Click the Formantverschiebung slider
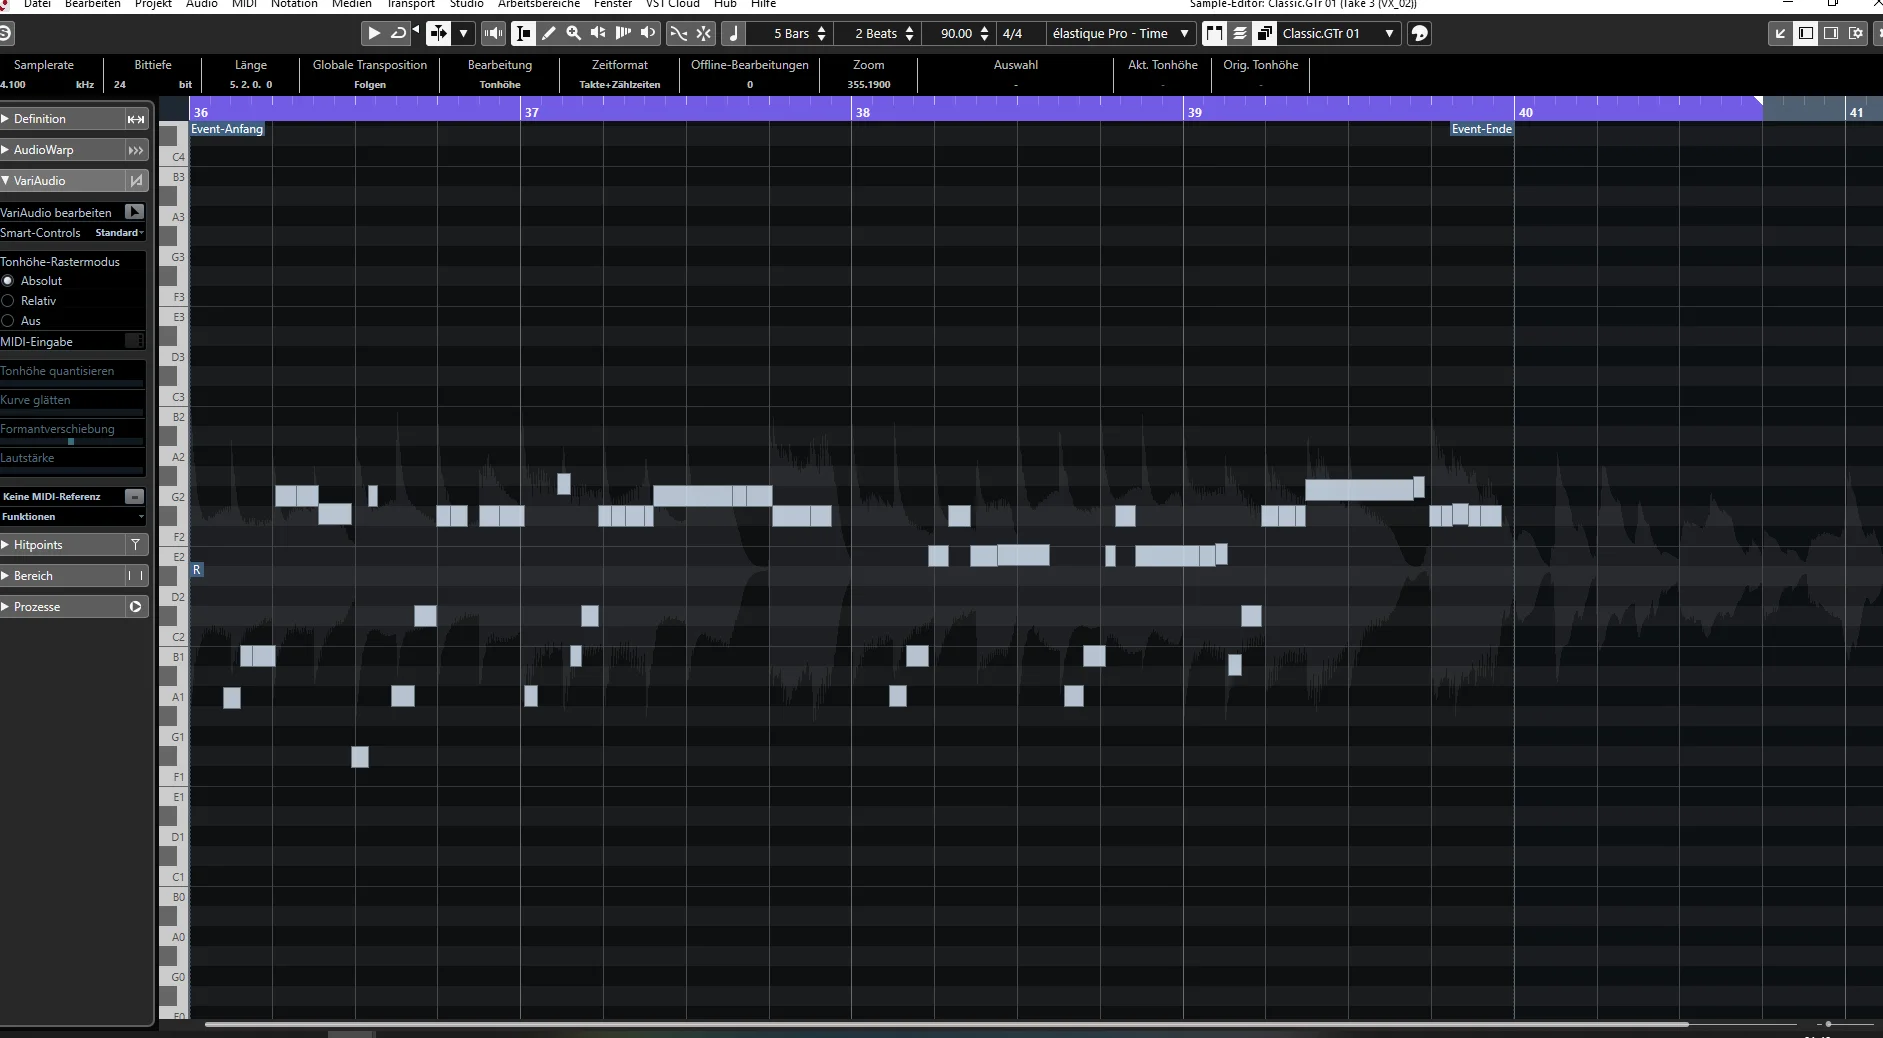 [x=72, y=441]
